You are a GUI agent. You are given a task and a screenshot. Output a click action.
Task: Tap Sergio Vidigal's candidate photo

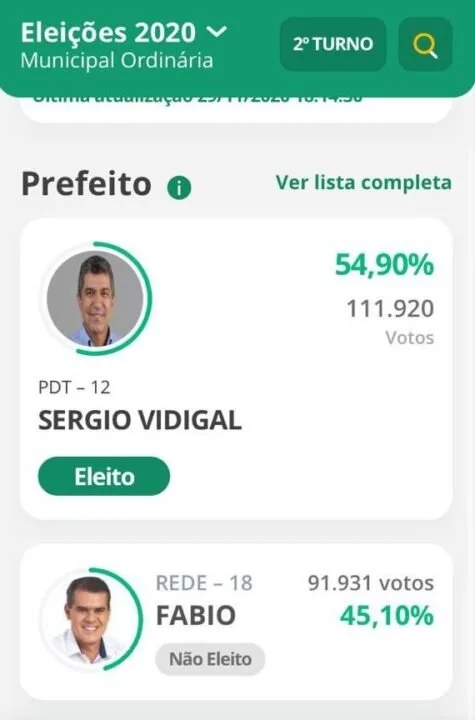(x=95, y=298)
